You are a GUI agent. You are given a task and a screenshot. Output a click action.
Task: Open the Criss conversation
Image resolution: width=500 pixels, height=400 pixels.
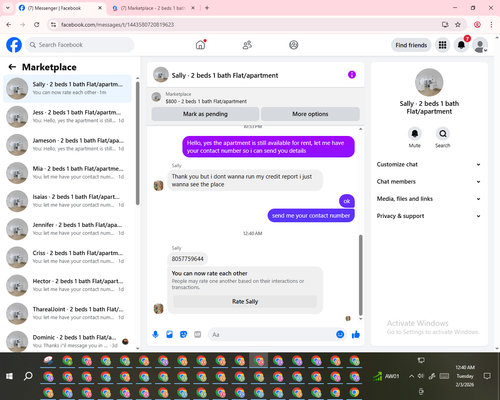[x=67, y=257]
